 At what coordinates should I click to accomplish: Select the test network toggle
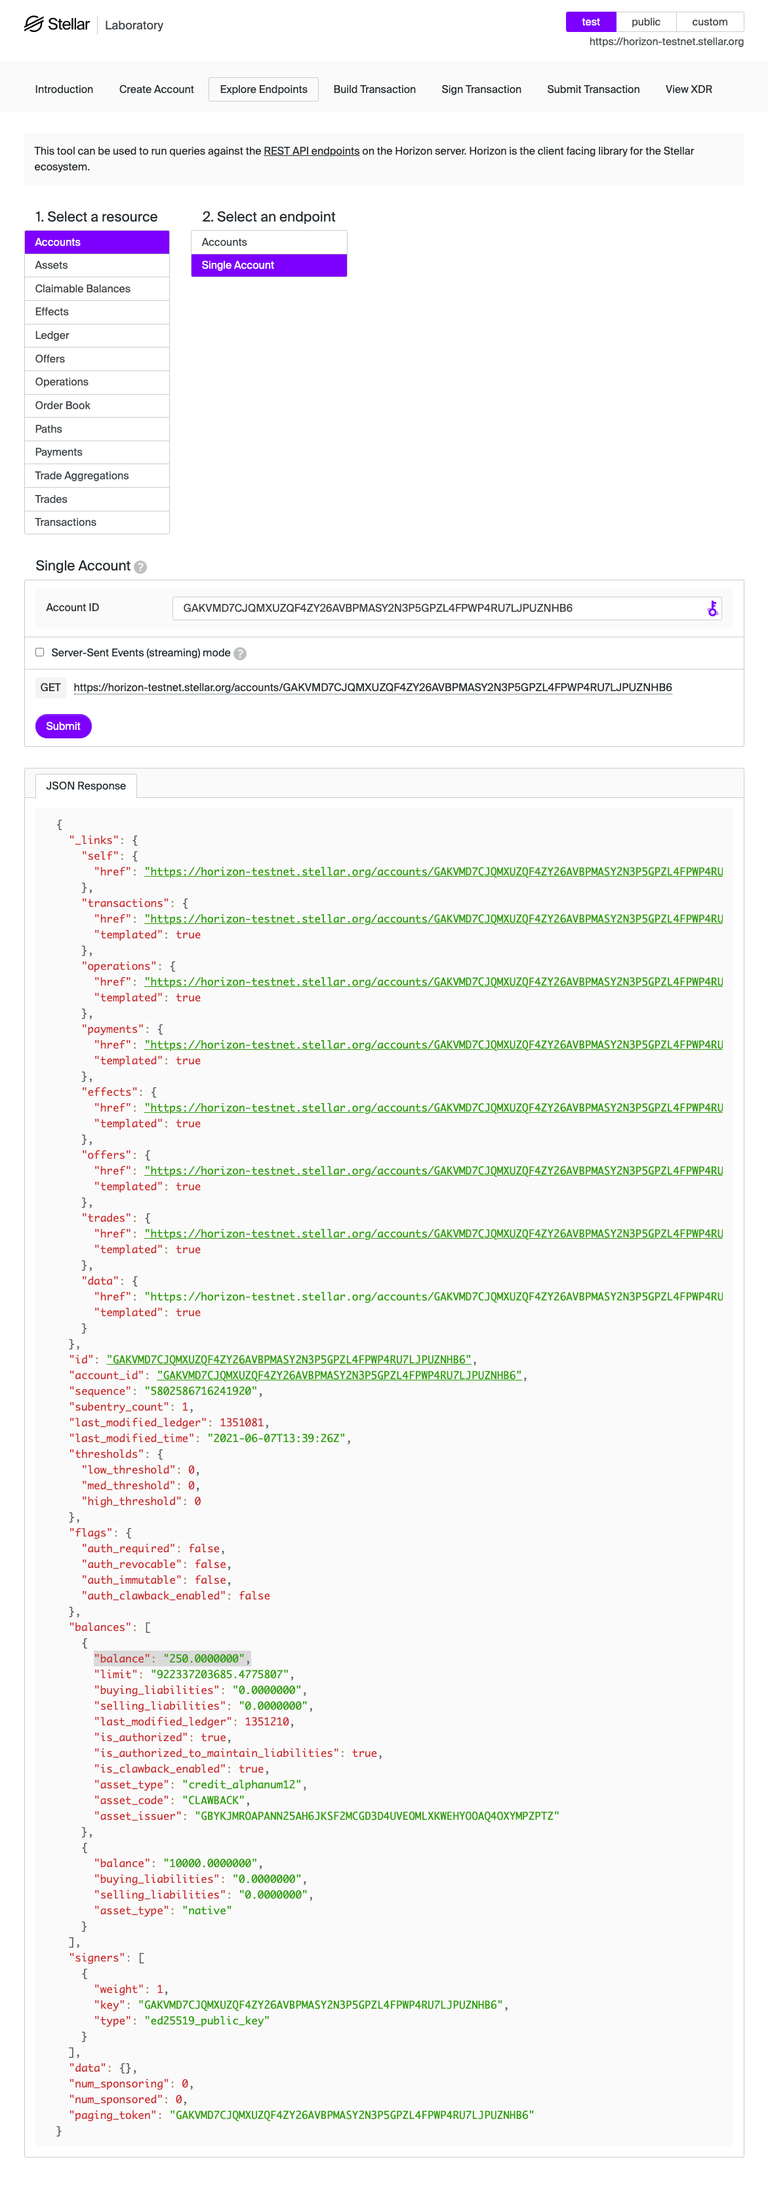[x=591, y=22]
